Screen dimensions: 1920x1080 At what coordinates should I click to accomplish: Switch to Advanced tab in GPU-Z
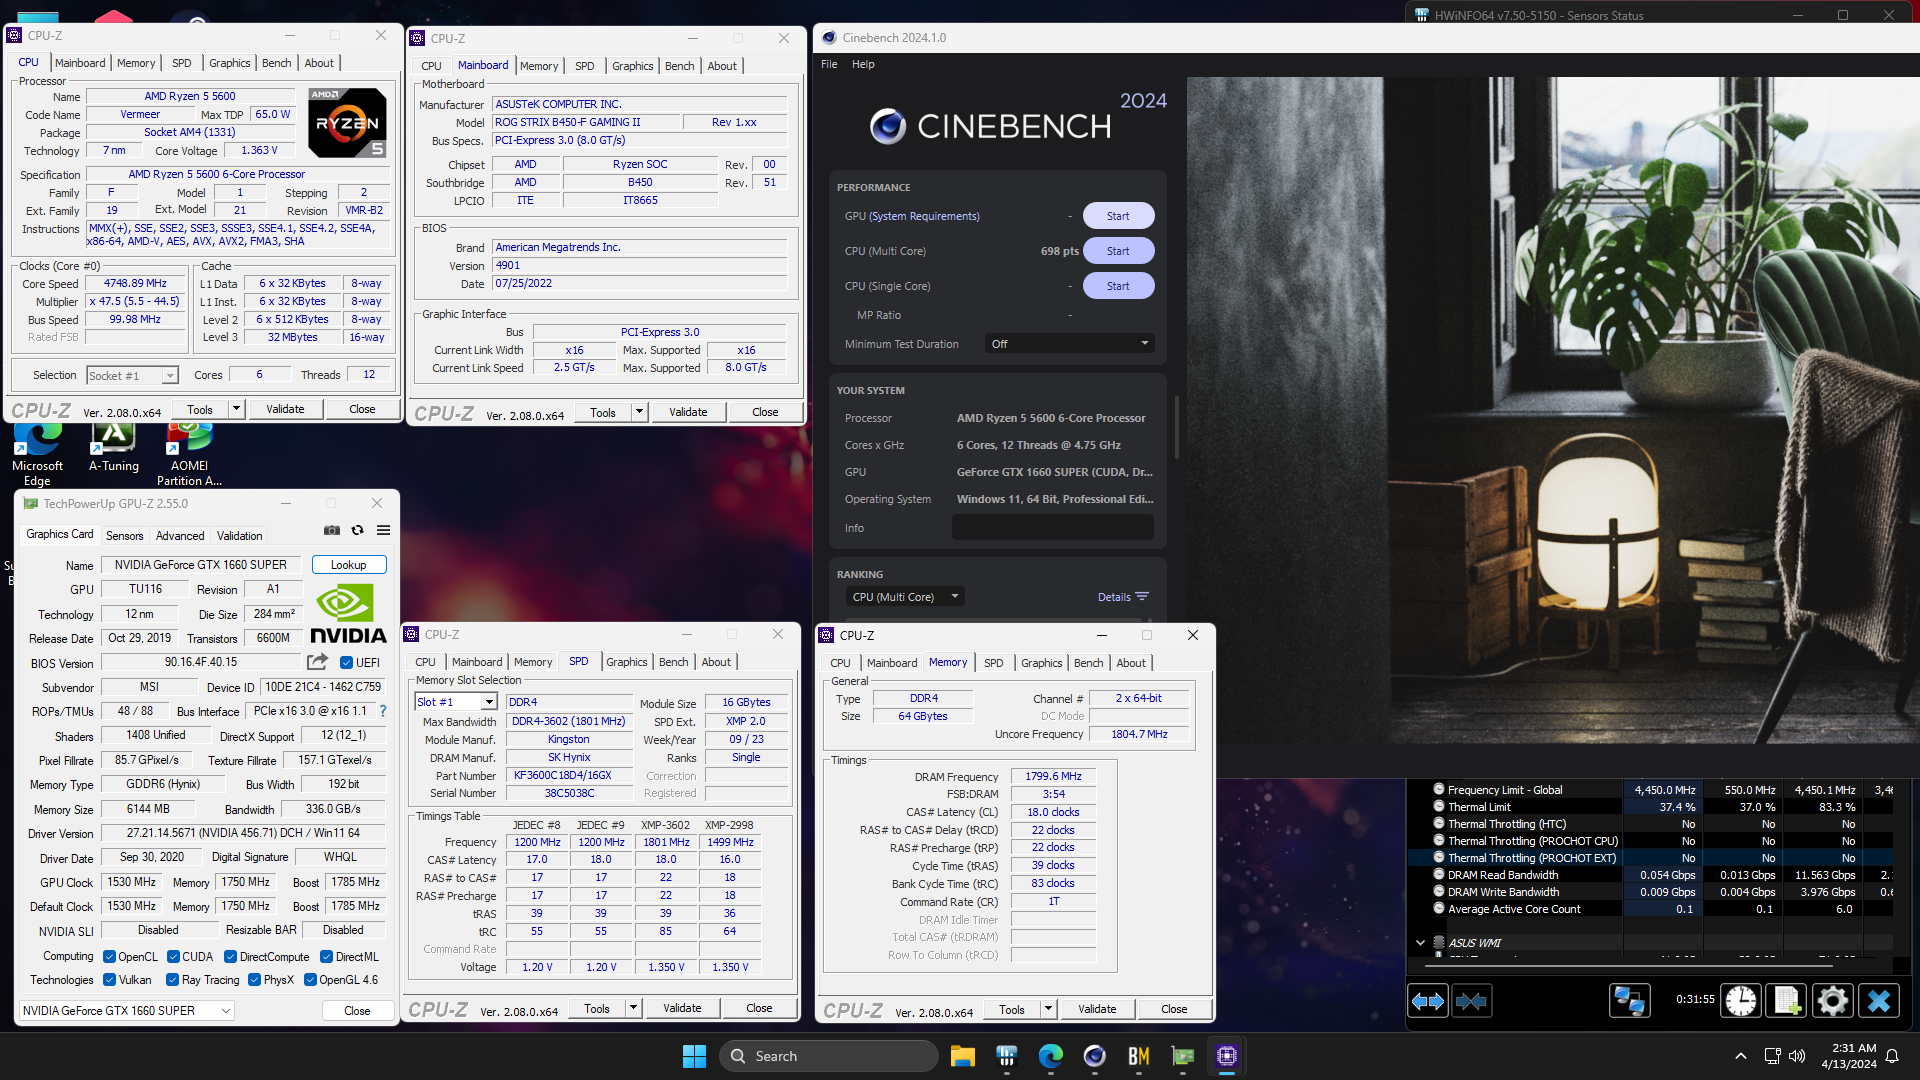click(x=180, y=536)
